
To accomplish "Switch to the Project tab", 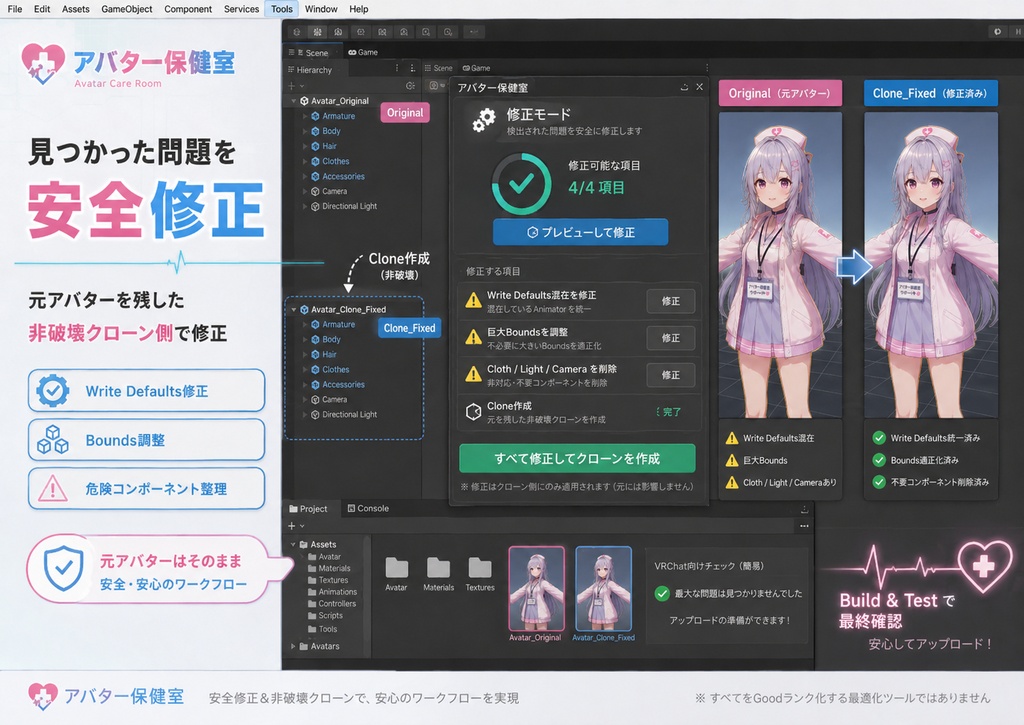I will (308, 508).
